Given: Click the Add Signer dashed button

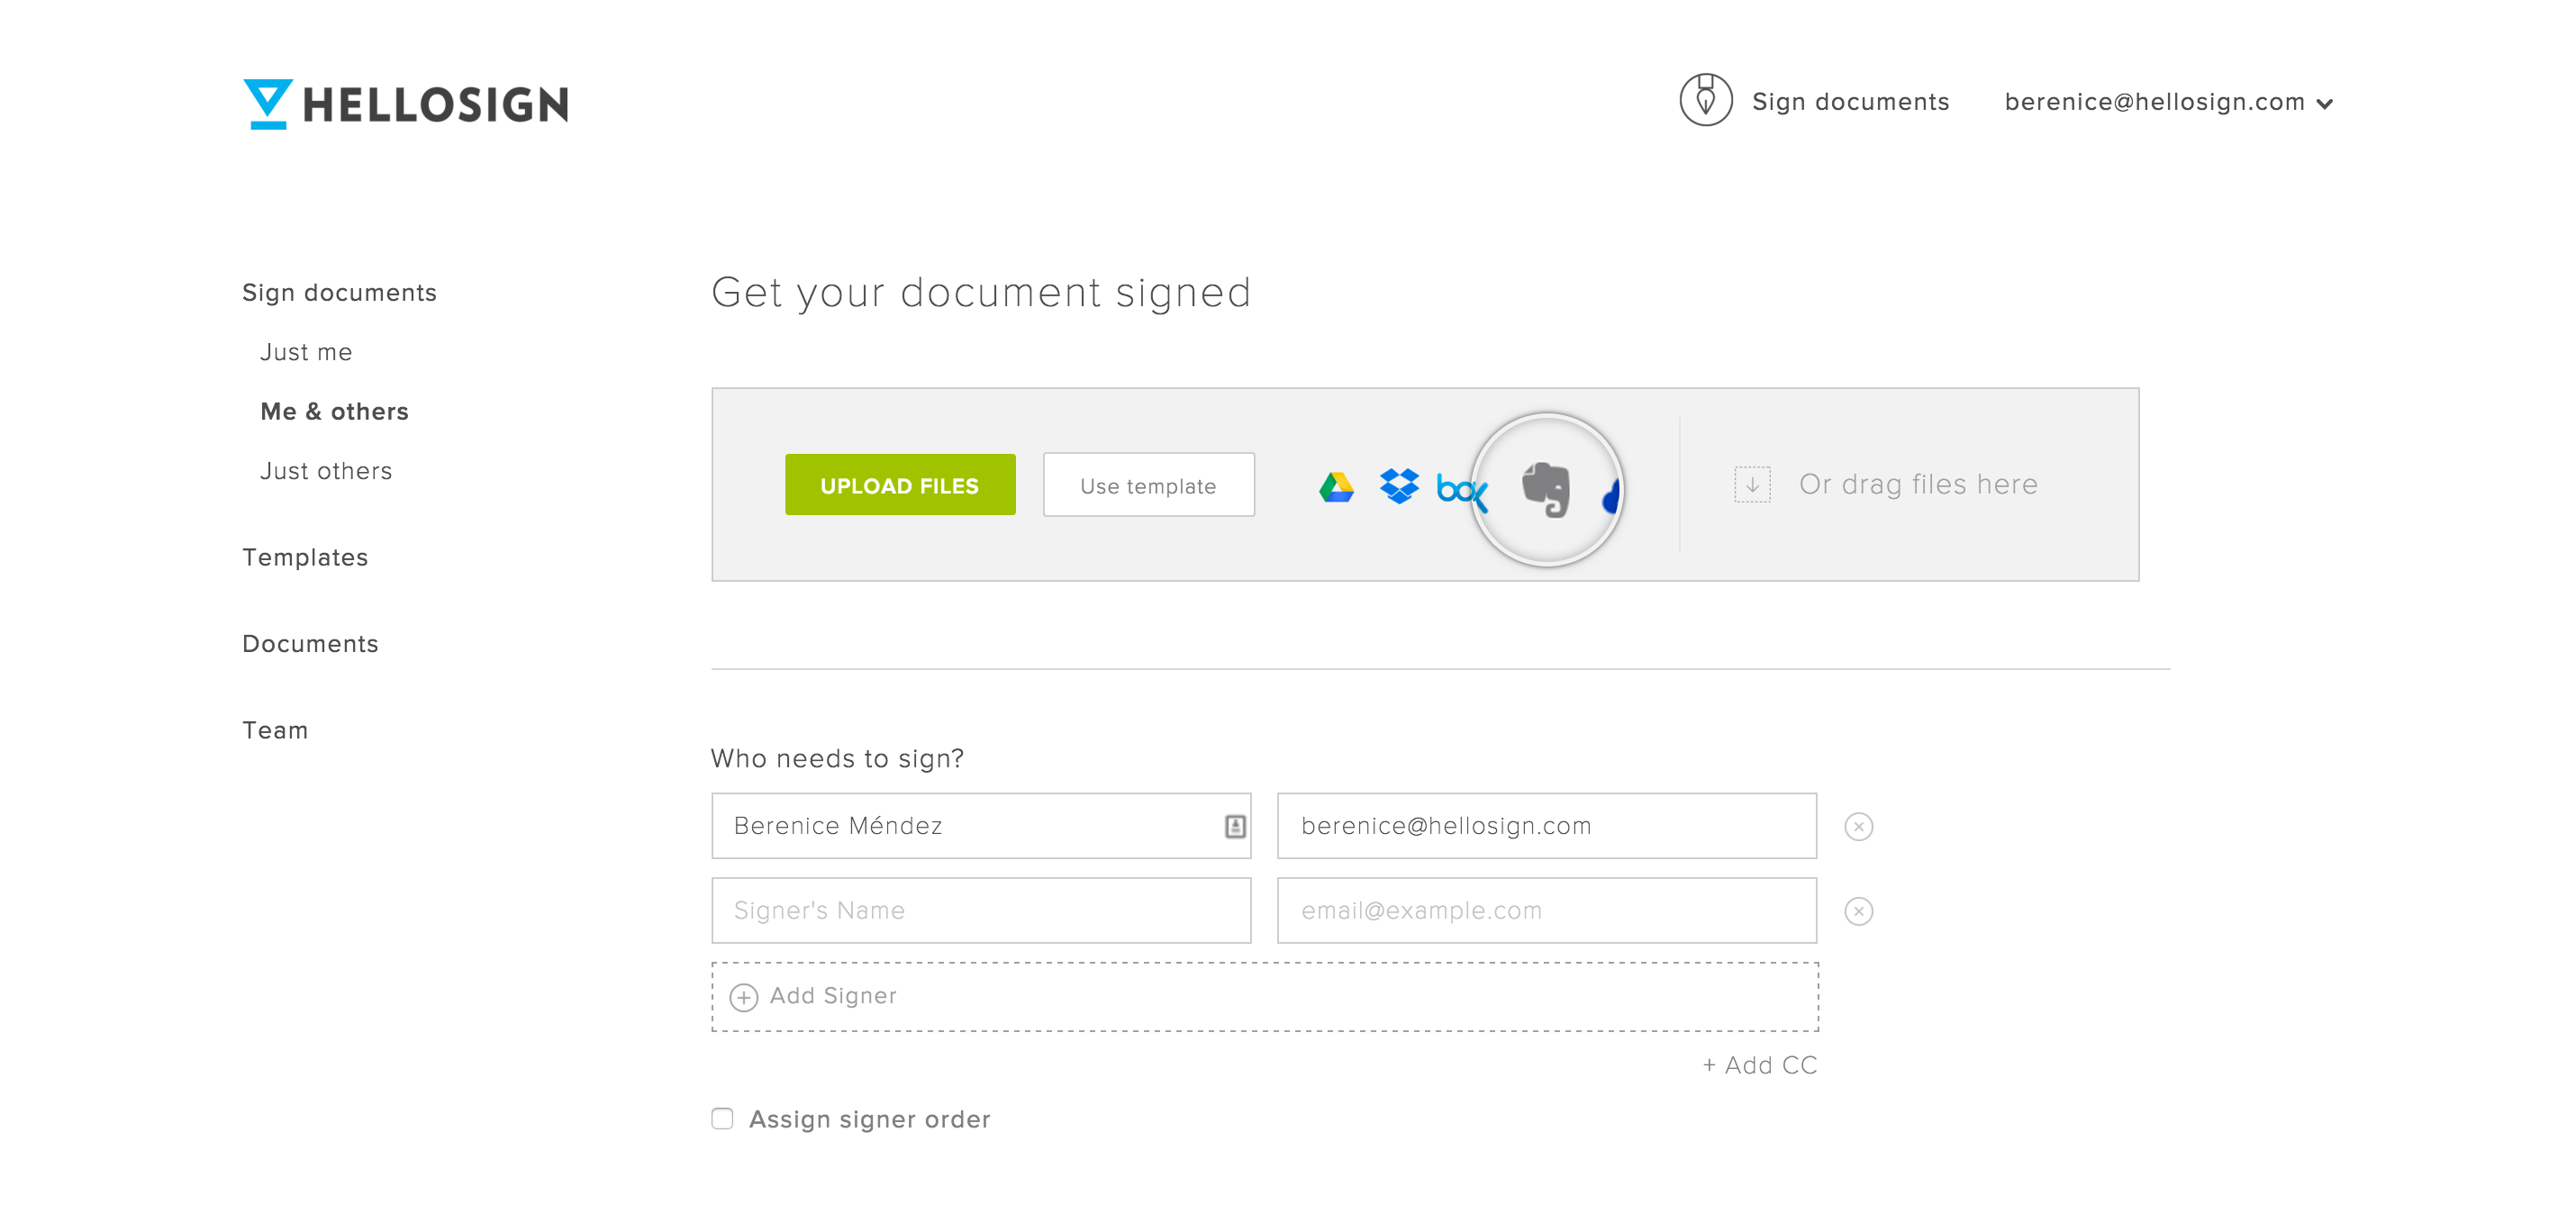Looking at the screenshot, I should tap(1265, 996).
